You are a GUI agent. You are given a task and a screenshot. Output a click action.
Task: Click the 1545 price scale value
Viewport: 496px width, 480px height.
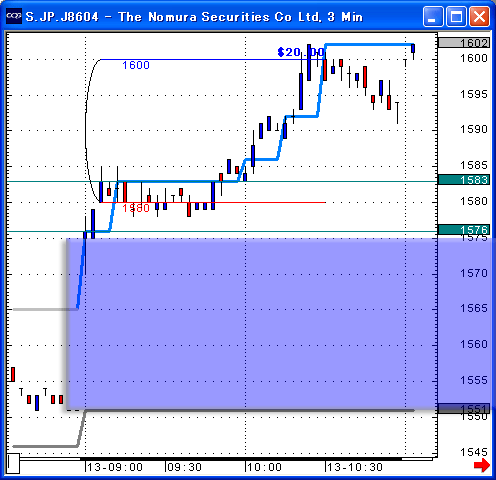point(474,452)
